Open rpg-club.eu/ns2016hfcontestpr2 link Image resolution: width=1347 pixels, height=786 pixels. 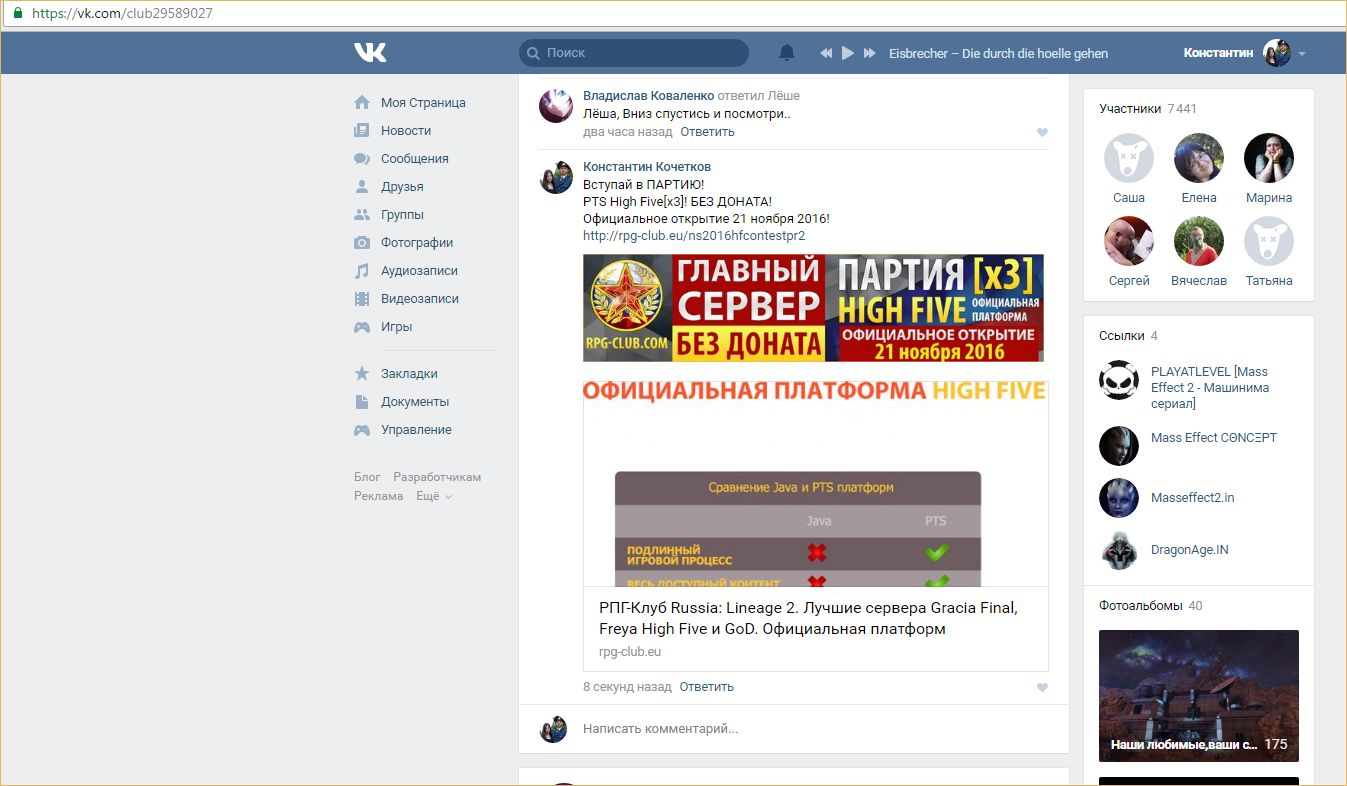point(694,235)
